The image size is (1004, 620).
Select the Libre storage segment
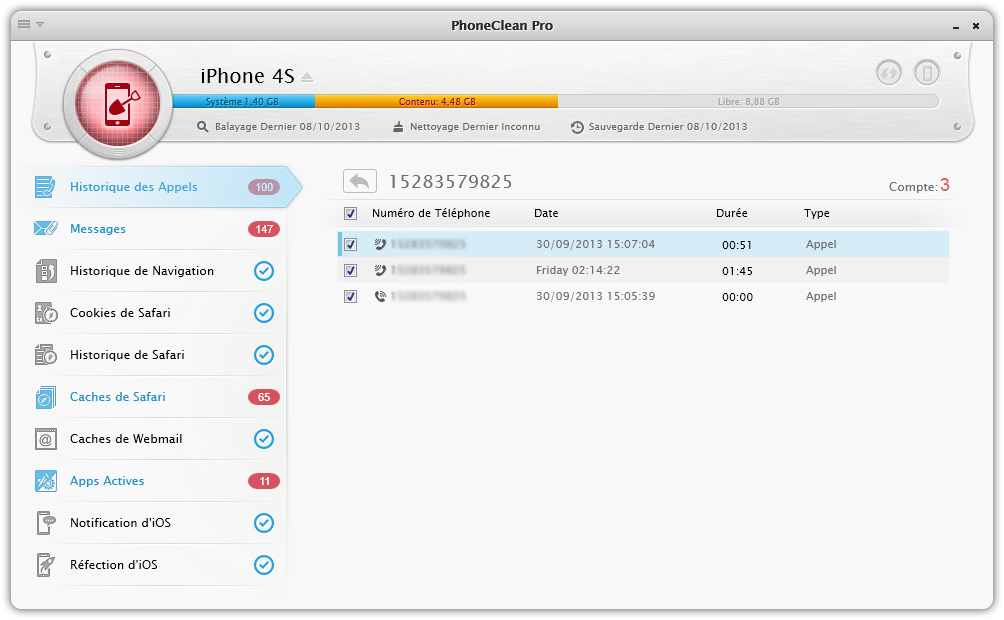[x=748, y=101]
